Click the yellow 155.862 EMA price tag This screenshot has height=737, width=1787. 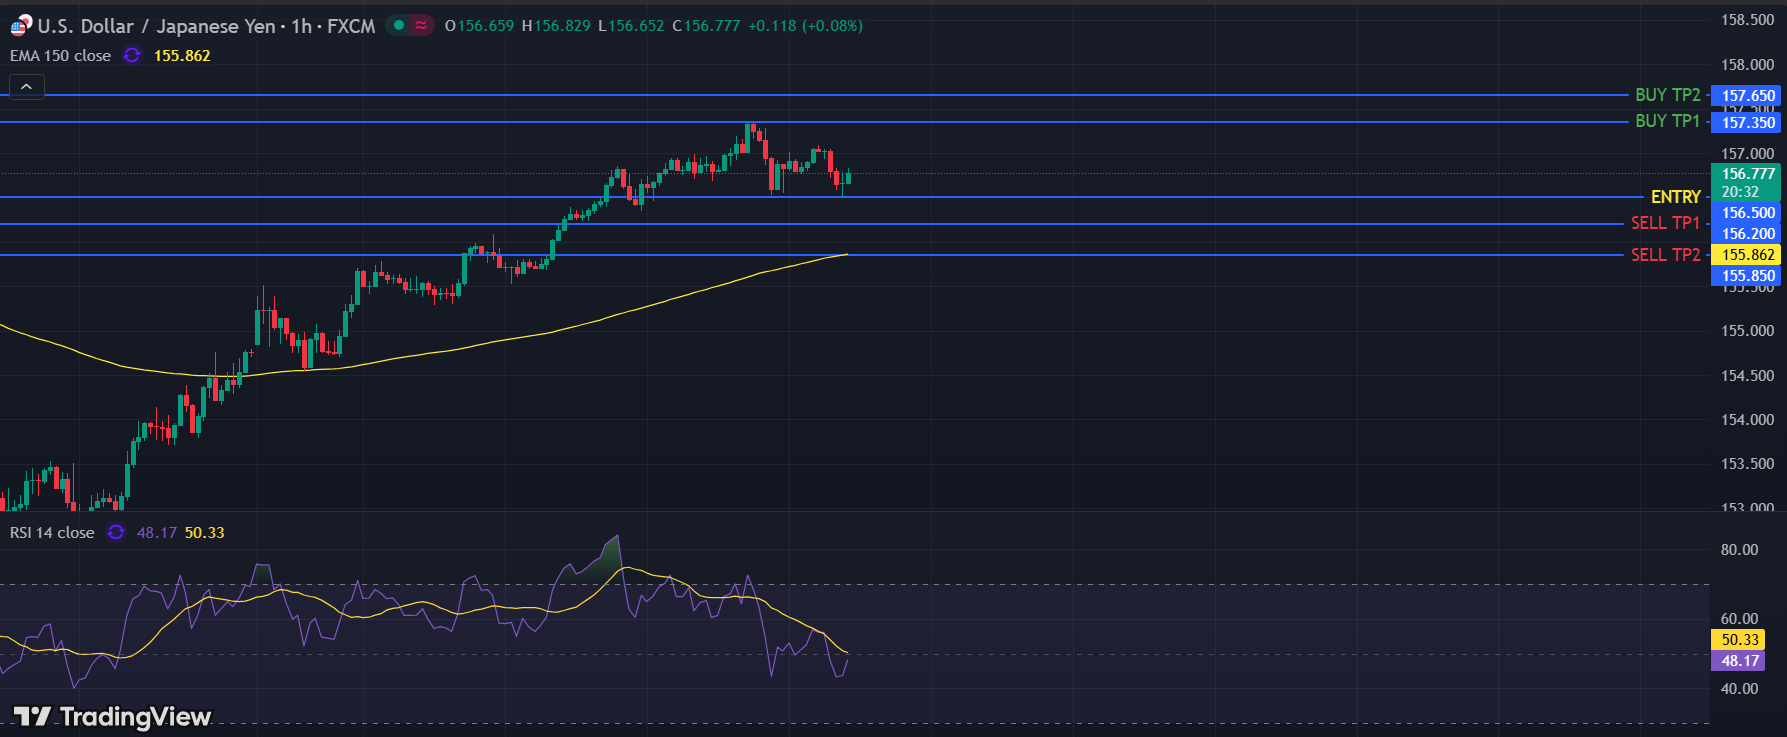pos(1747,255)
